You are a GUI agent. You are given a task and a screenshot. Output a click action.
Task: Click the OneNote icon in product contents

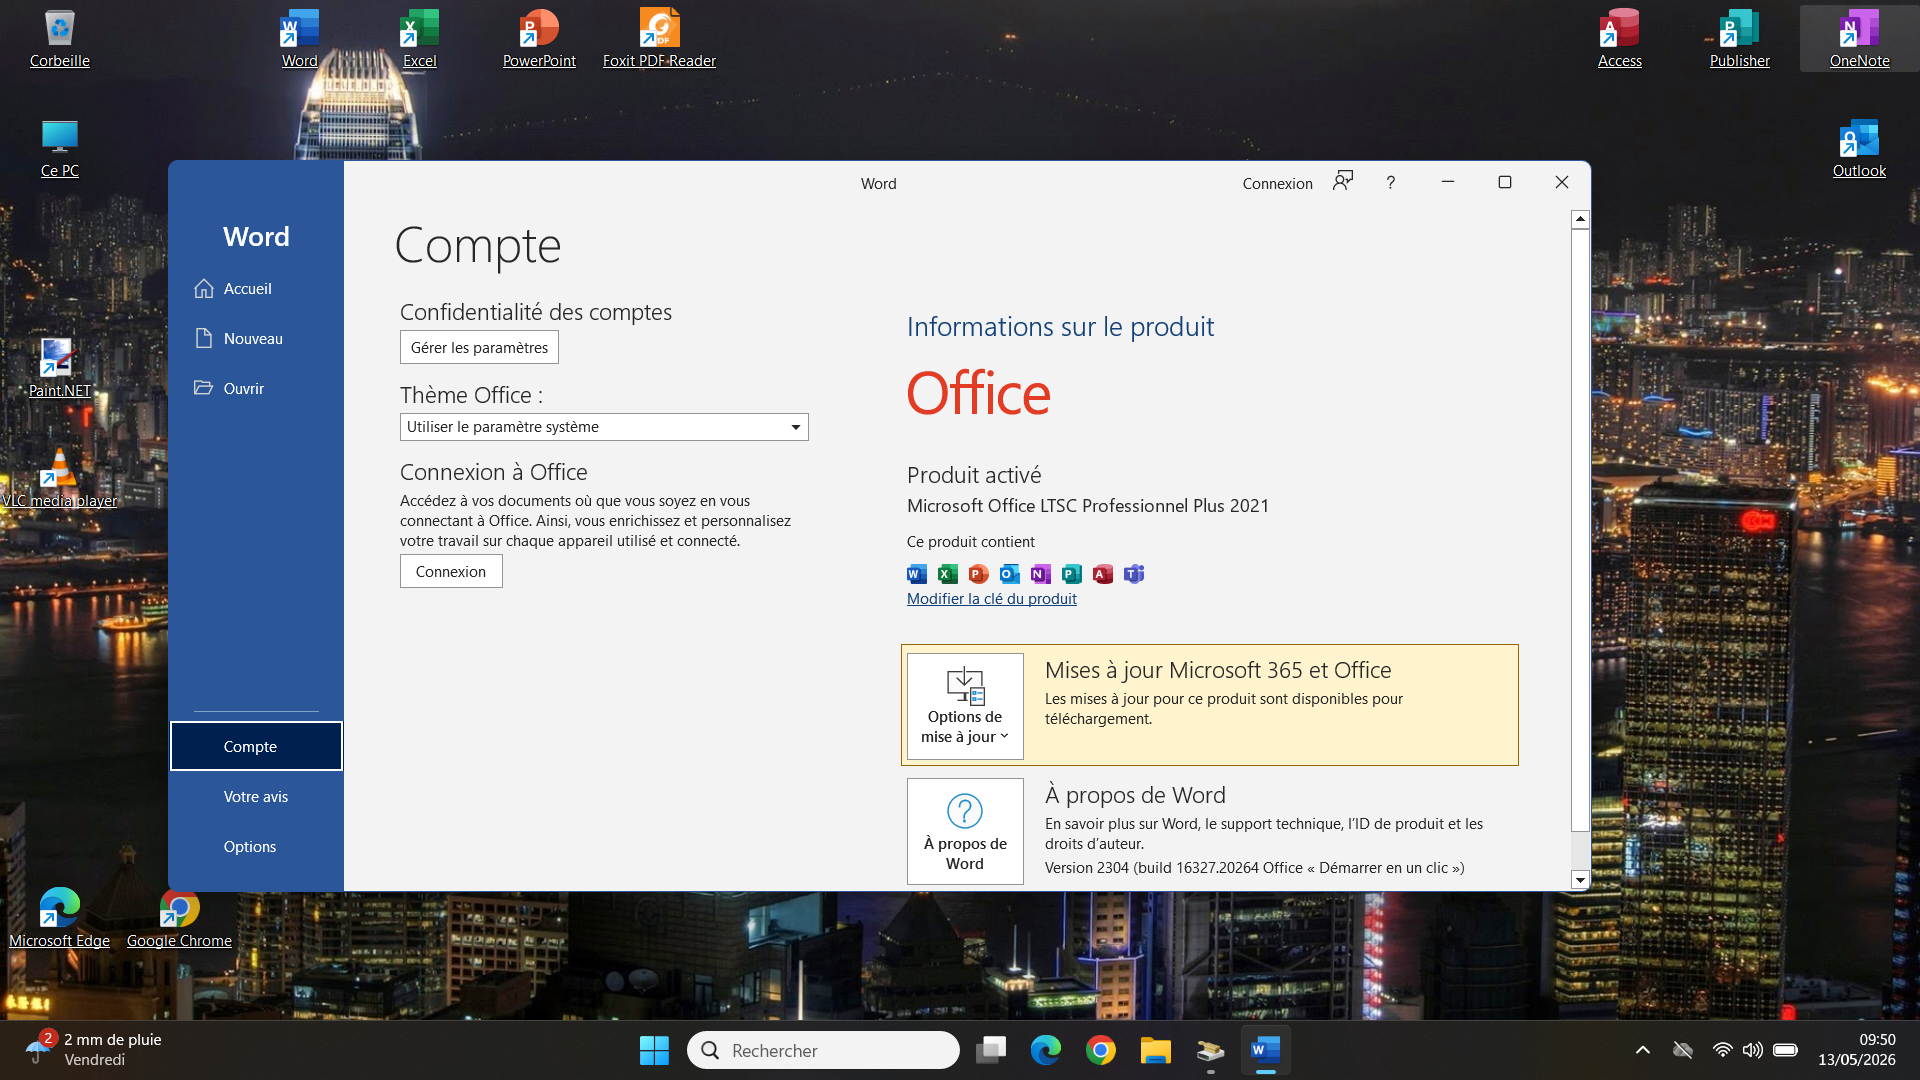[x=1040, y=573]
